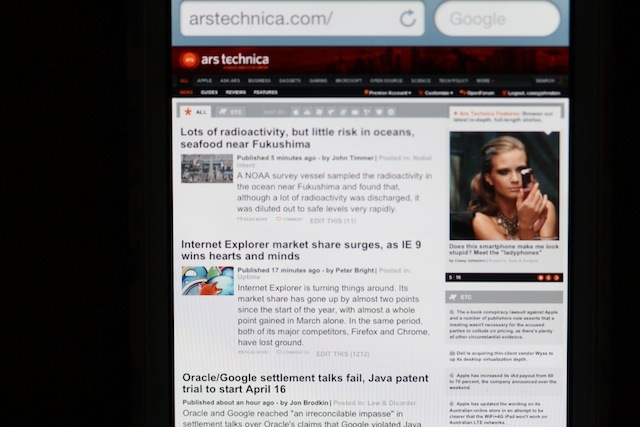Click the Apple Australian online store item
Image resolution: width=640 pixels, height=427 pixels.
[499, 413]
